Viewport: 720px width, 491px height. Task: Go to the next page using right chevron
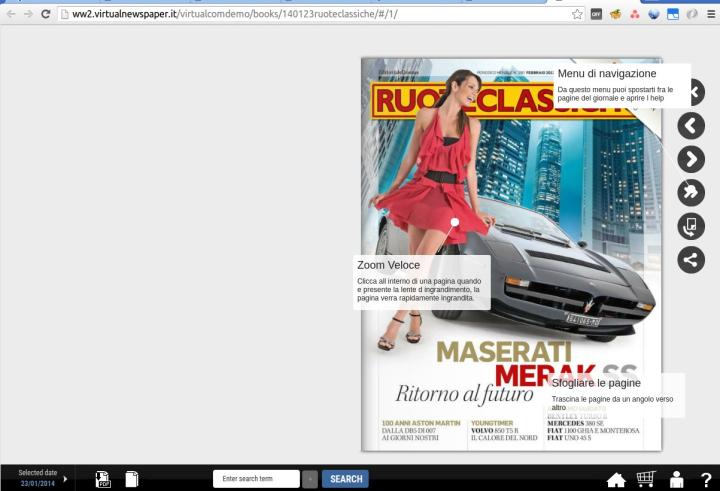click(x=691, y=159)
